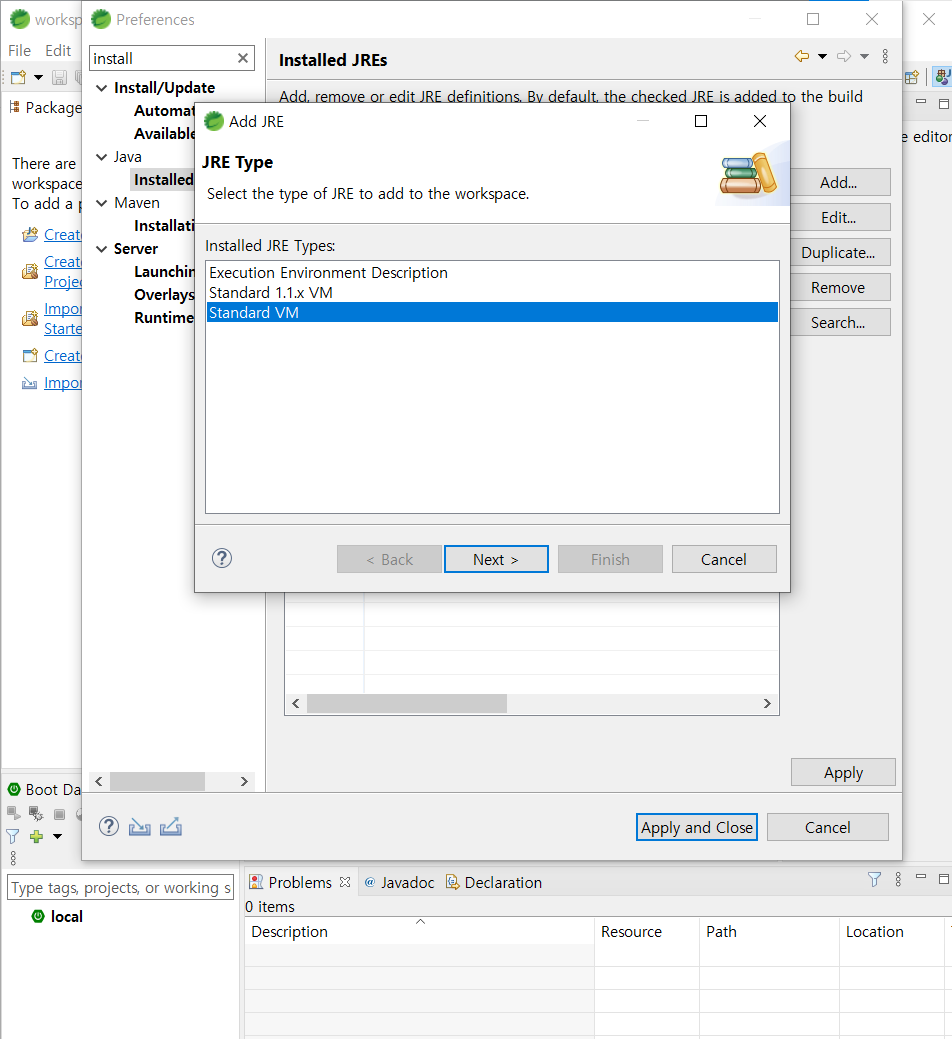
Task: Cancel the Add JRE dialog
Action: (x=723, y=559)
